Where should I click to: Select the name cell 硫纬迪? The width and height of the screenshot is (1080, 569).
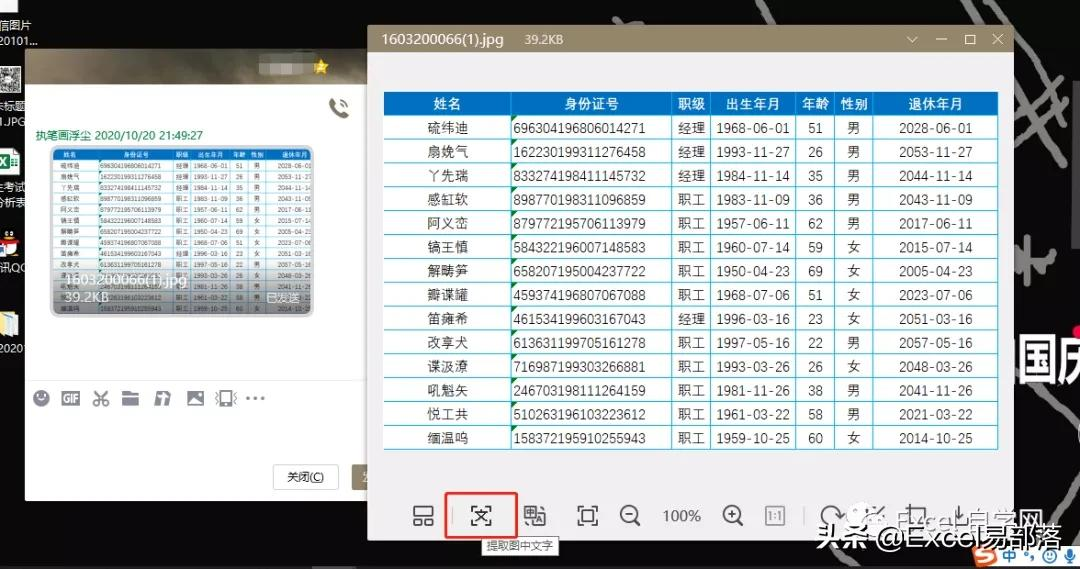[x=447, y=128]
